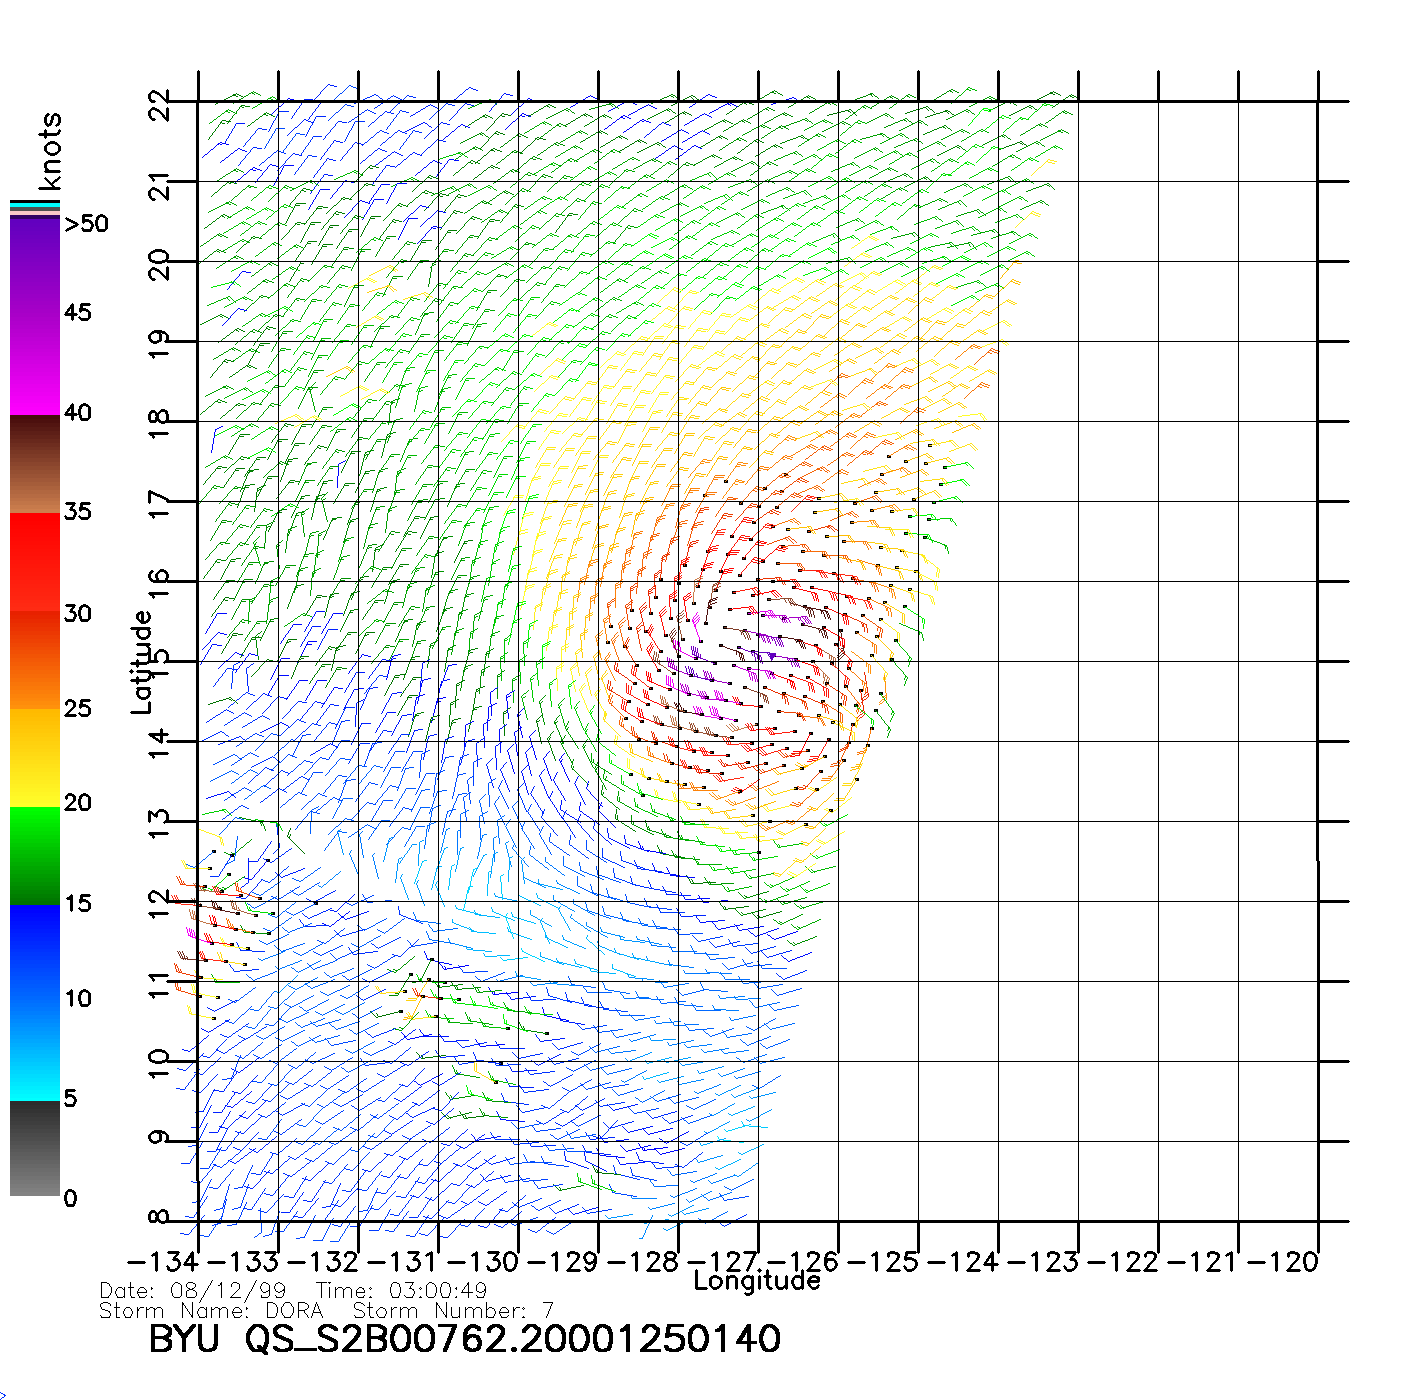Click the "knots" legend unit label
This screenshot has height=1400, width=1420.
point(50,151)
